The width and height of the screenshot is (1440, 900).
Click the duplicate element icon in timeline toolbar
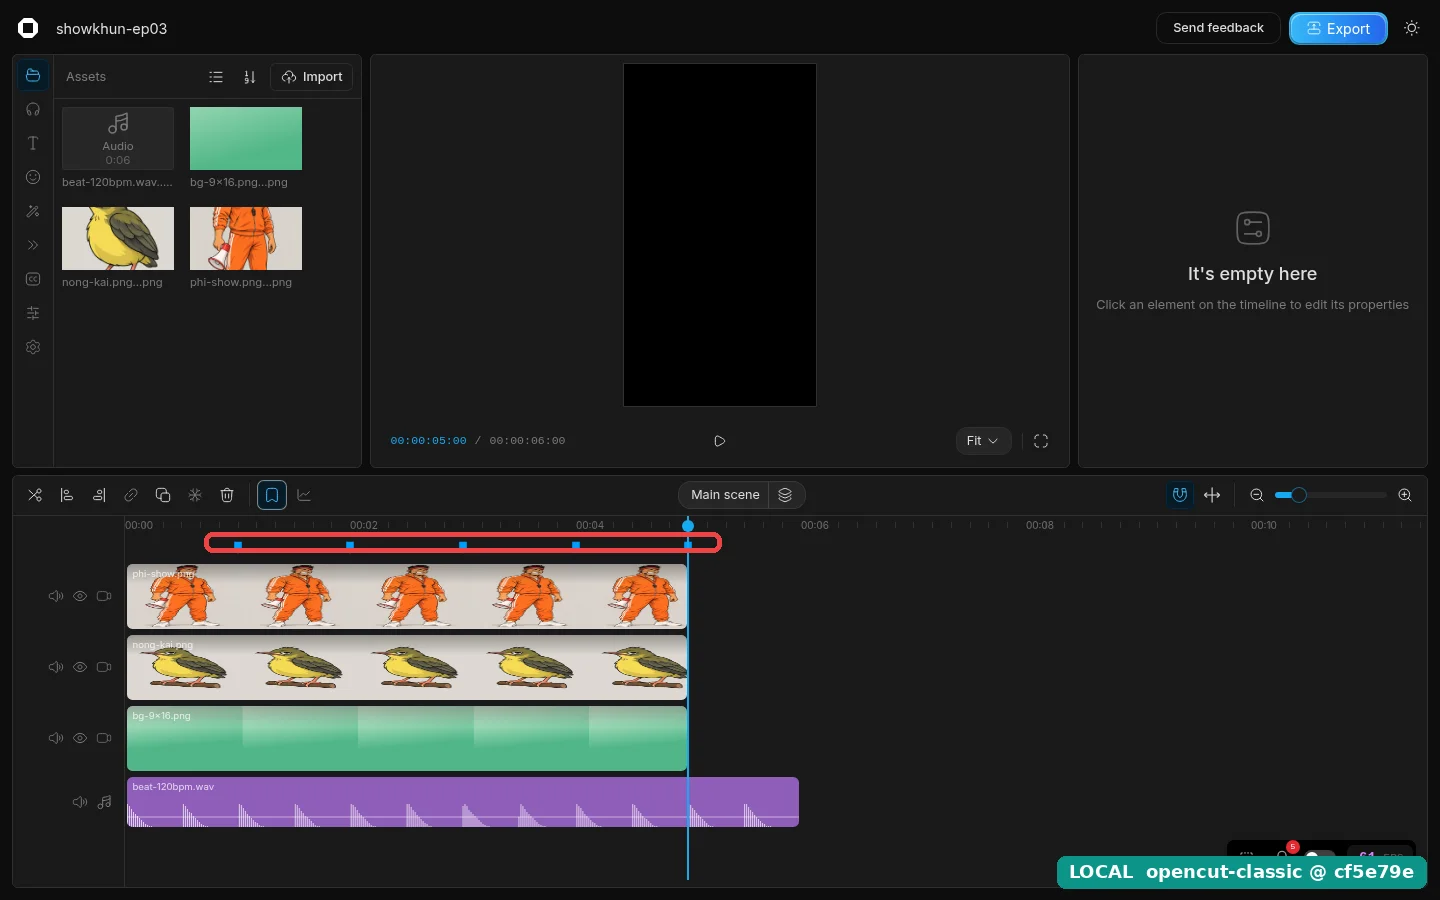163,495
